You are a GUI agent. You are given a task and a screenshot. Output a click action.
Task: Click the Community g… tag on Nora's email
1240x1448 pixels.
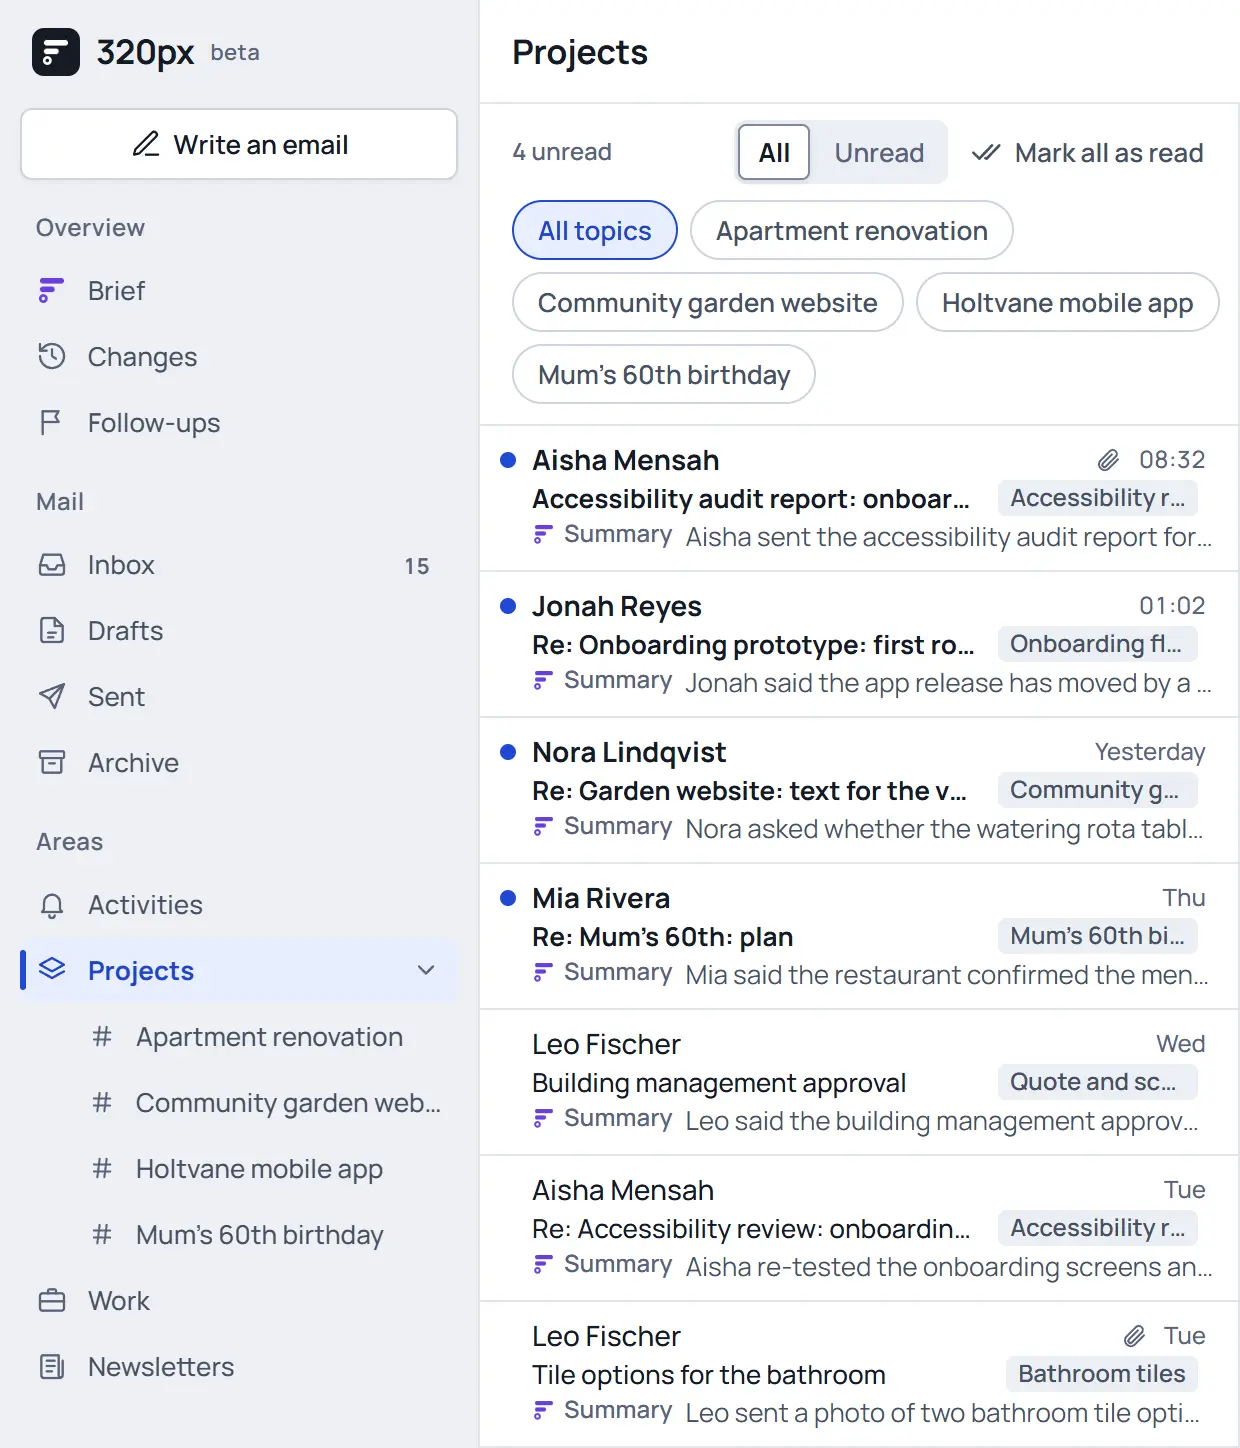click(x=1097, y=790)
